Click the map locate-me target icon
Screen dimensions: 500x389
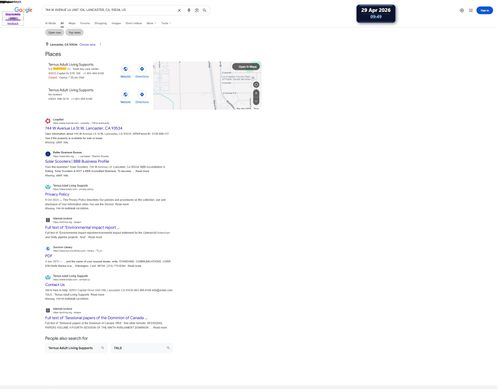(x=256, y=85)
